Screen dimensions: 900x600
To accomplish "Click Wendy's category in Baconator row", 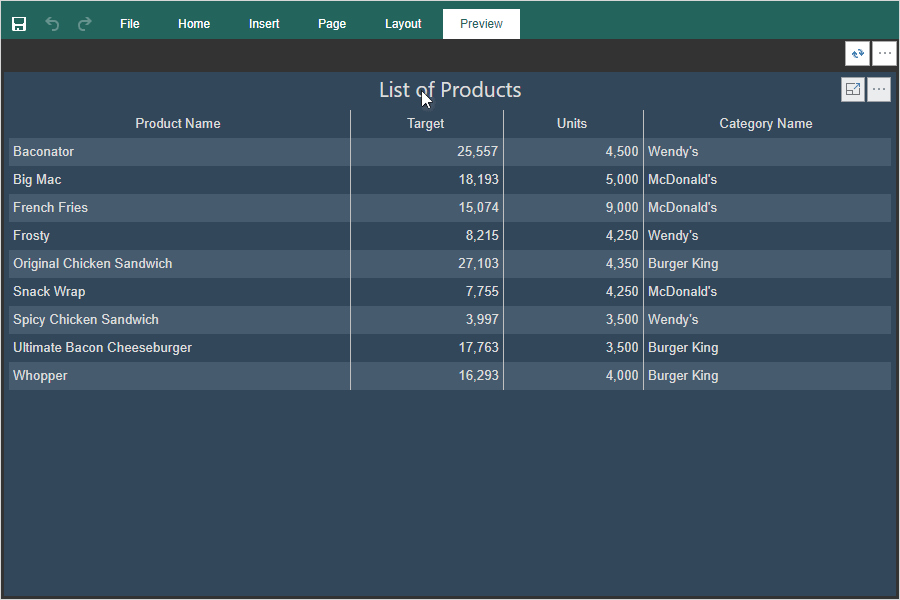I will click(x=673, y=152).
